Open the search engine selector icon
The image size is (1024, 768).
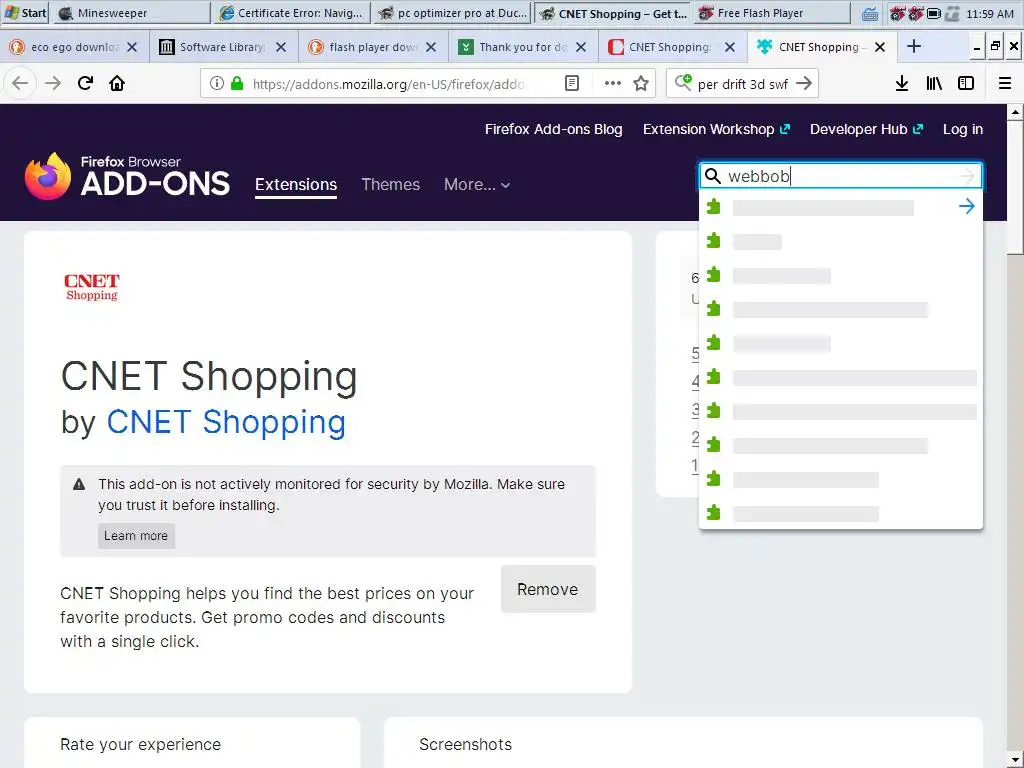tap(683, 82)
